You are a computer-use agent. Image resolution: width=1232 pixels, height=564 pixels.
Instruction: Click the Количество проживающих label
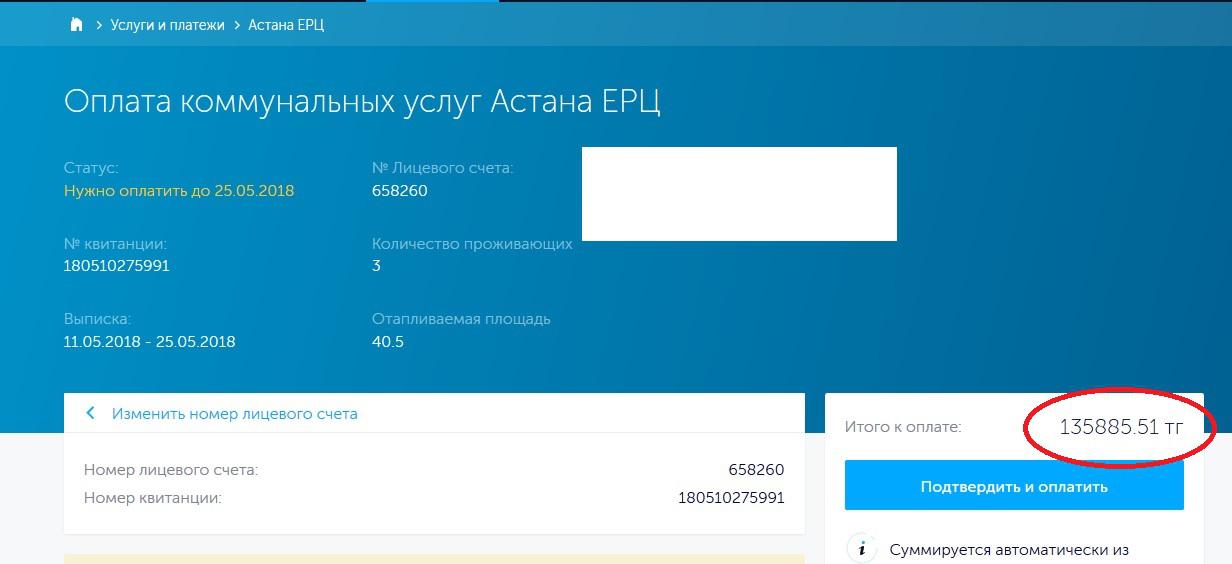[472, 244]
